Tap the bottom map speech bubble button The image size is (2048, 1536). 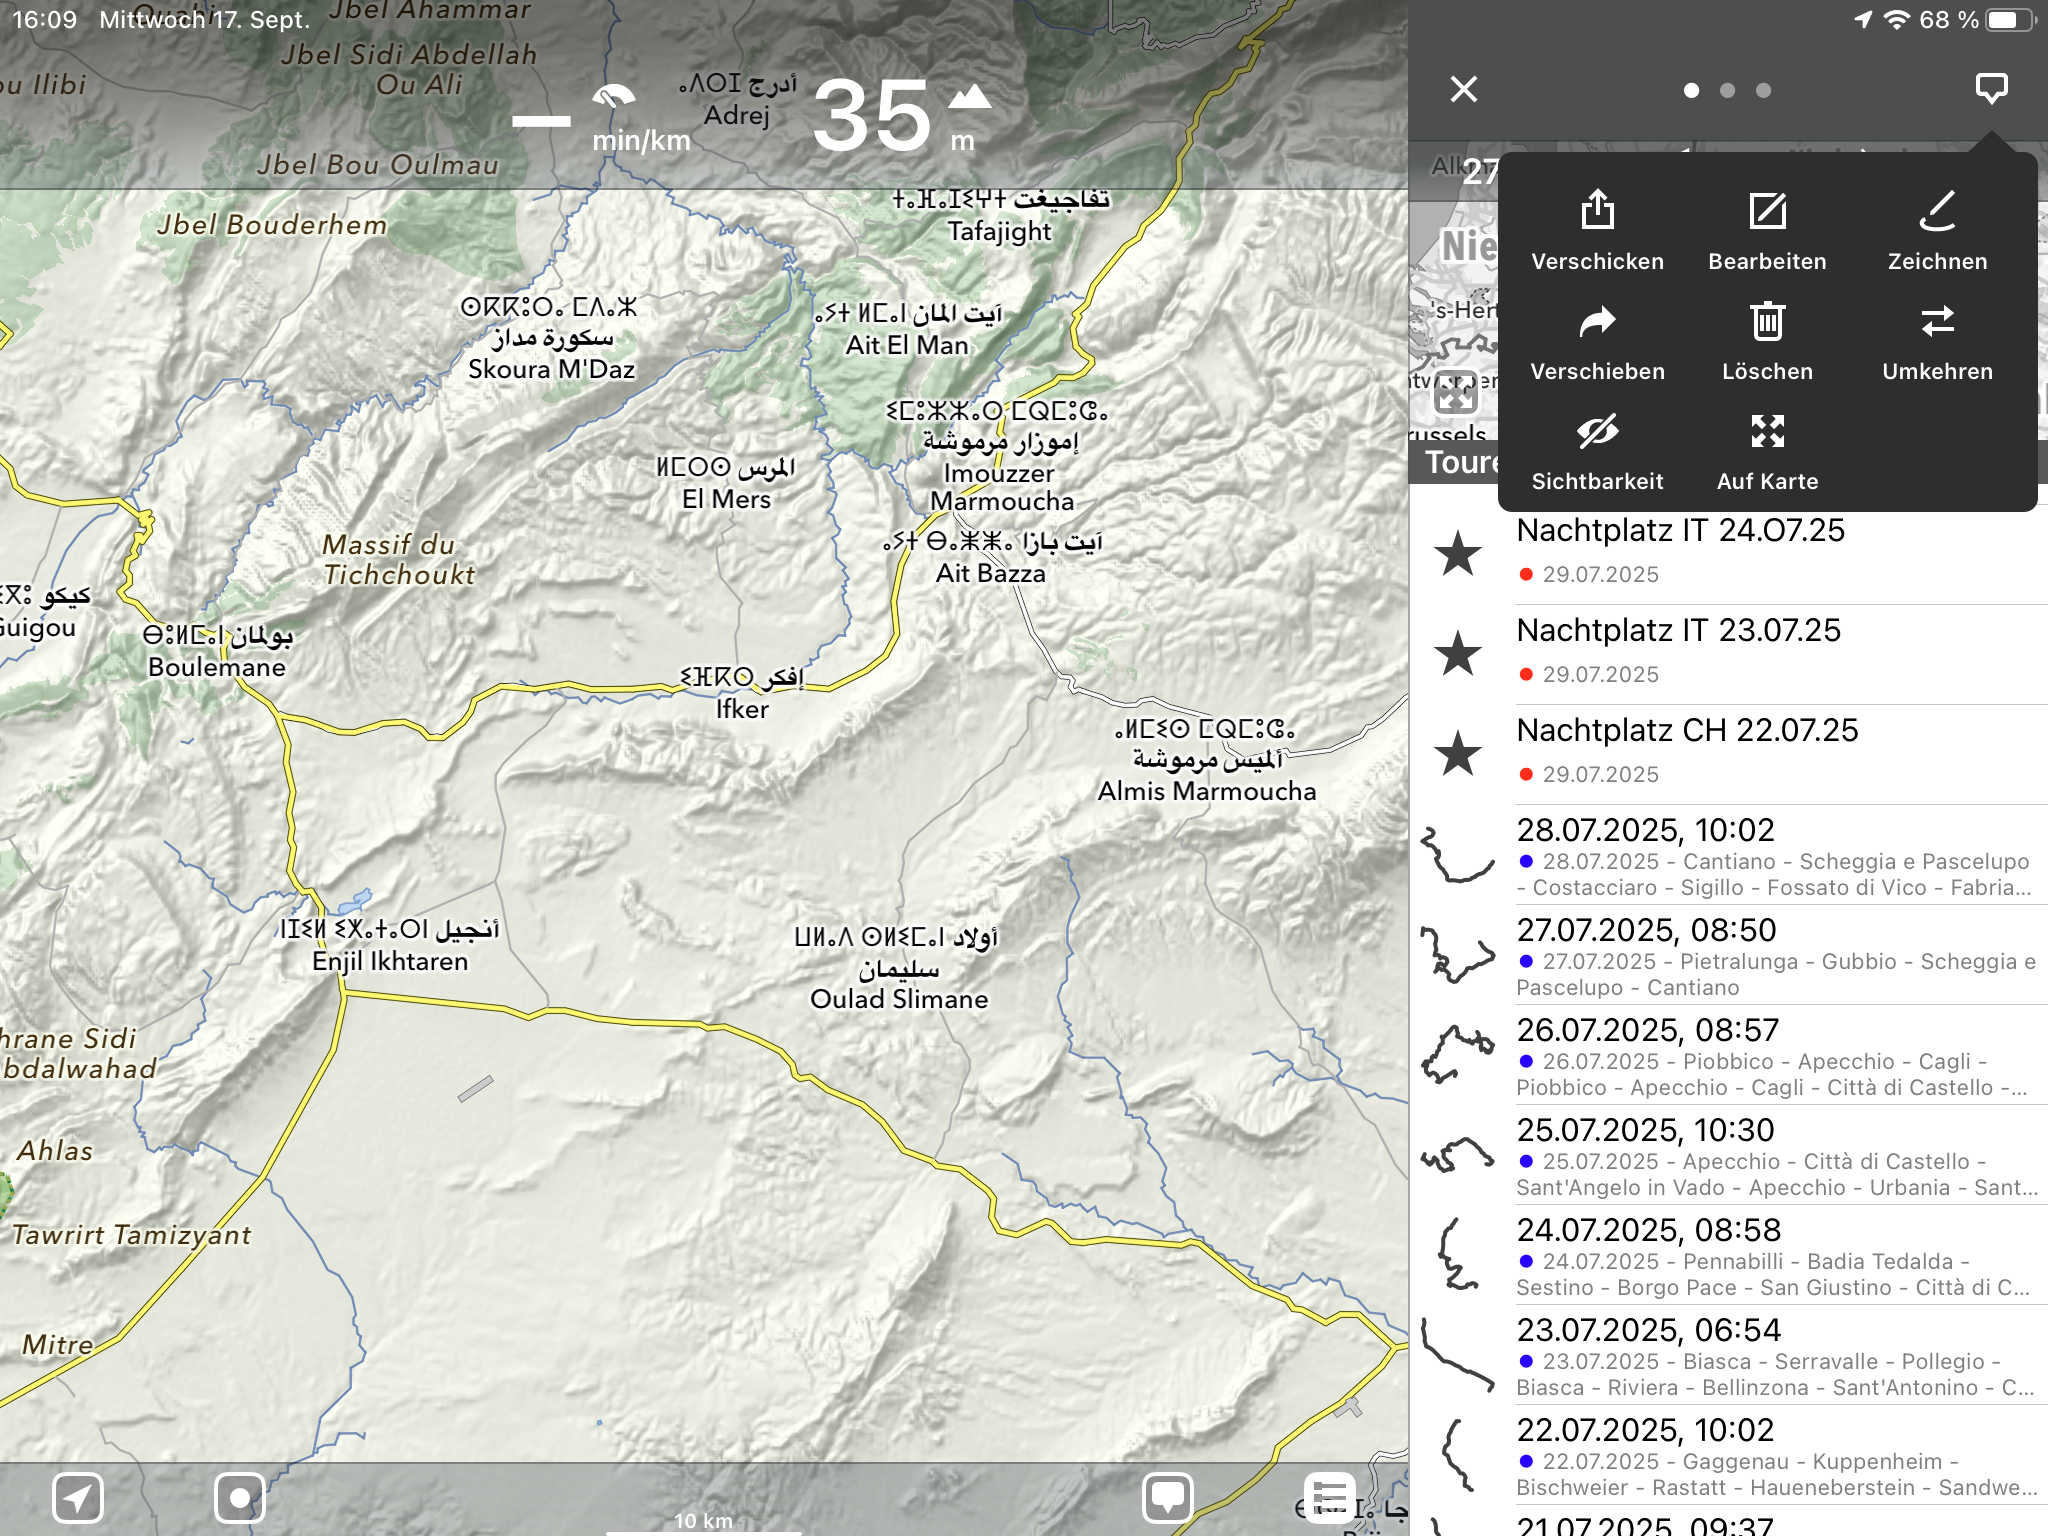click(x=1168, y=1497)
